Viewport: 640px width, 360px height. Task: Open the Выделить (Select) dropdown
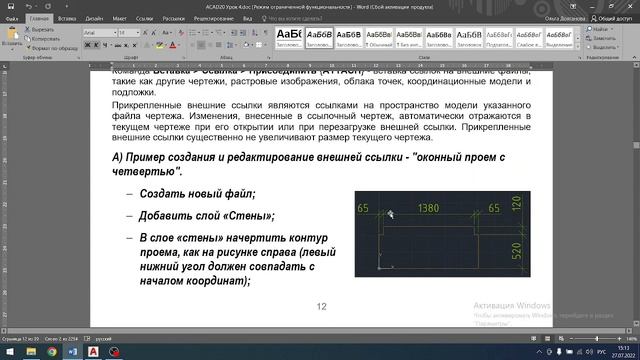(x=603, y=47)
